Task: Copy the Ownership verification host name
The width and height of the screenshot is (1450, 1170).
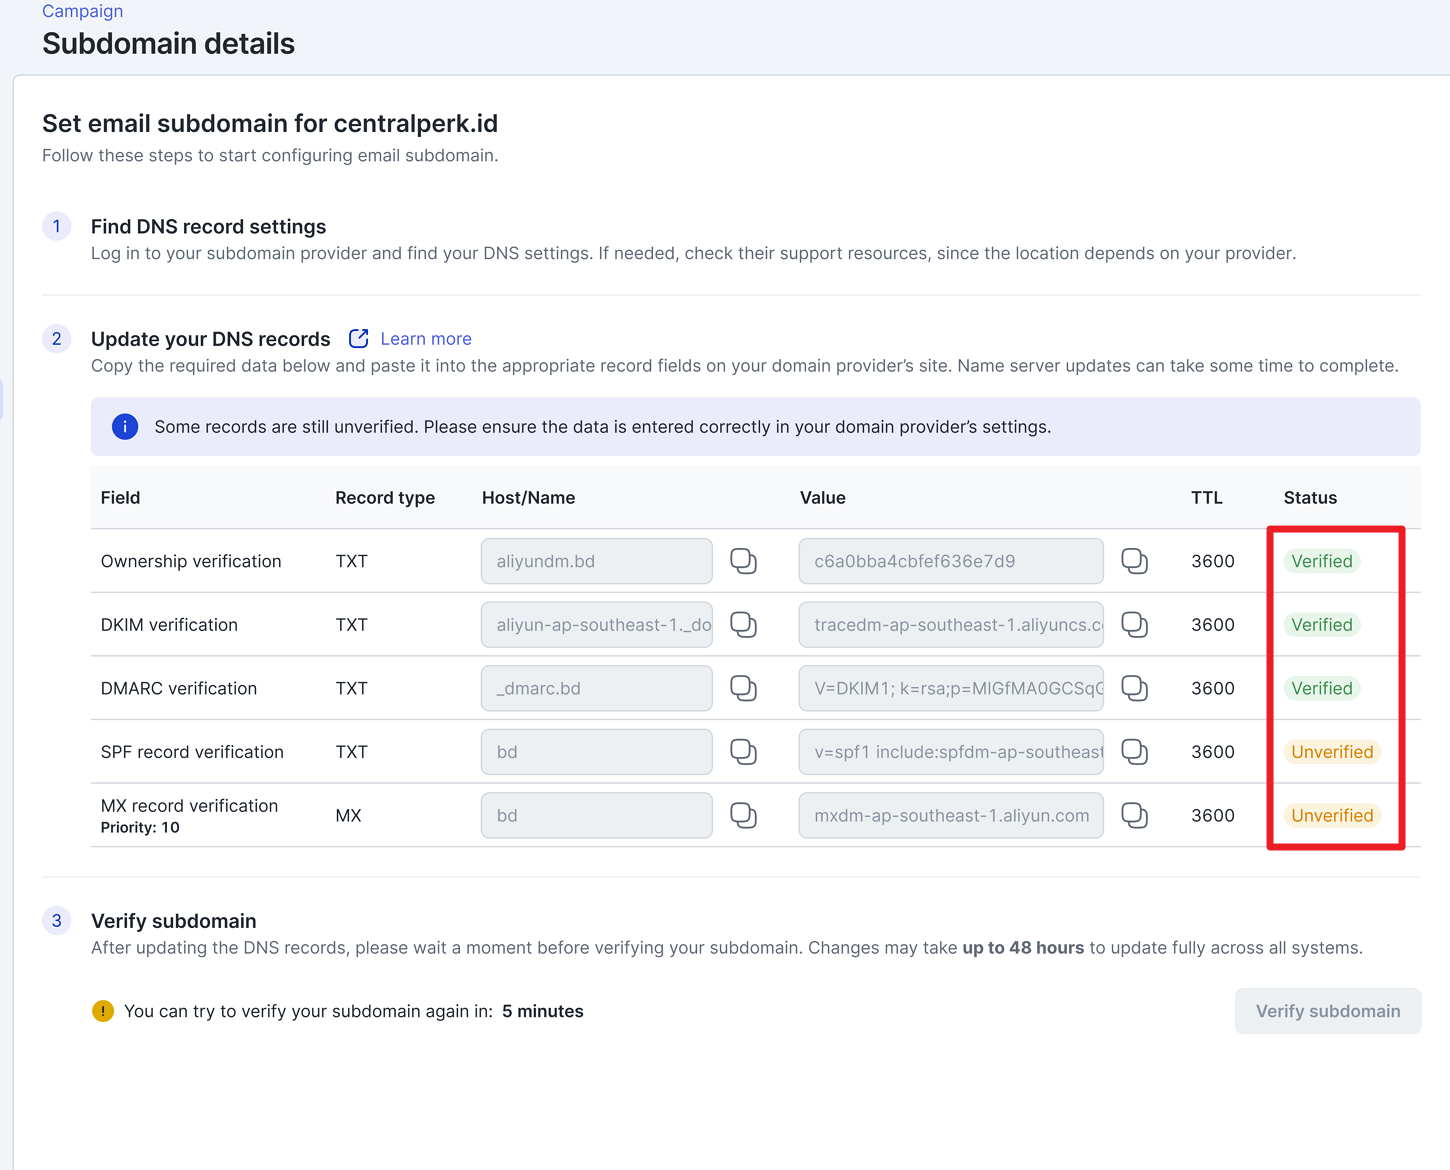Action: pyautogui.click(x=743, y=561)
